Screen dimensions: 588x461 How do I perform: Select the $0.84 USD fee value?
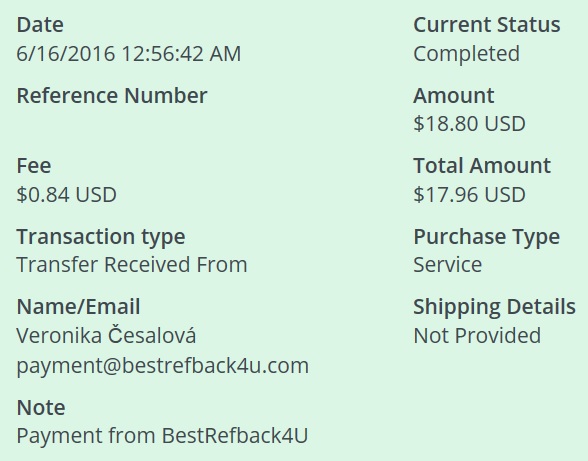[66, 194]
